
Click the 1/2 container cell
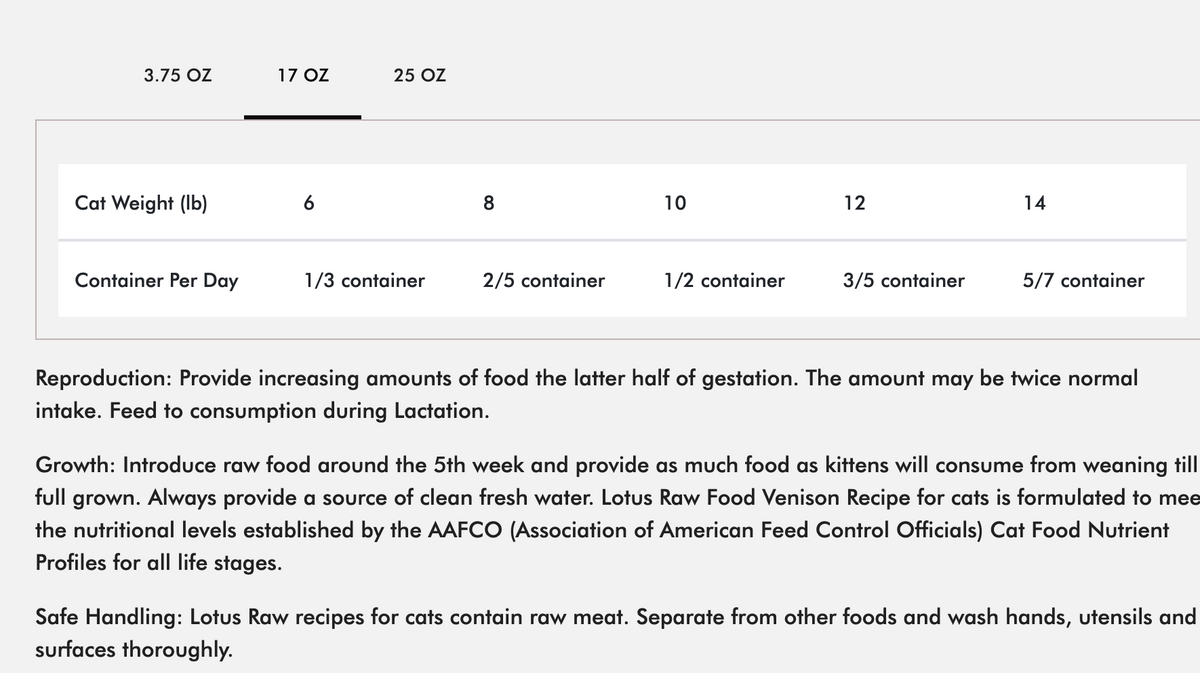coord(724,280)
